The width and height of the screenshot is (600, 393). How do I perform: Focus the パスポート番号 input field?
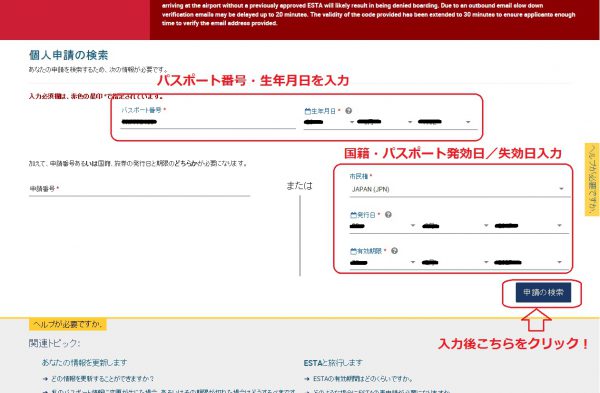208,122
